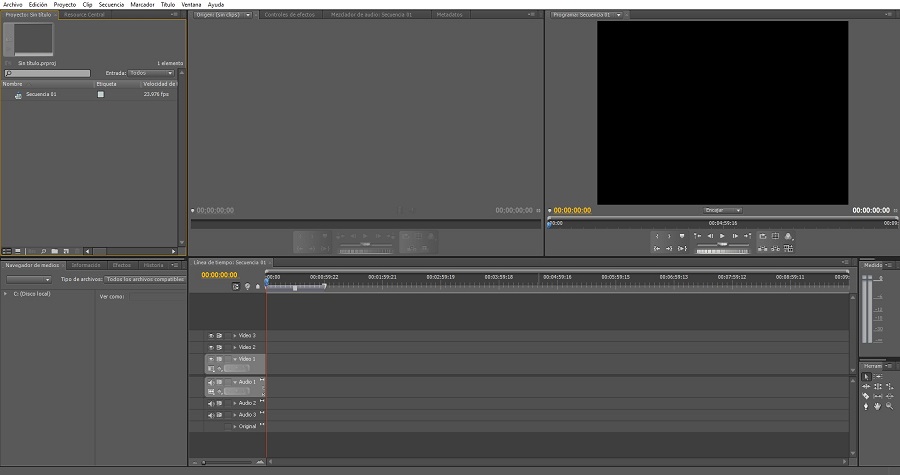
Task: Open Trim monitor from Program panel
Action: click(x=789, y=248)
